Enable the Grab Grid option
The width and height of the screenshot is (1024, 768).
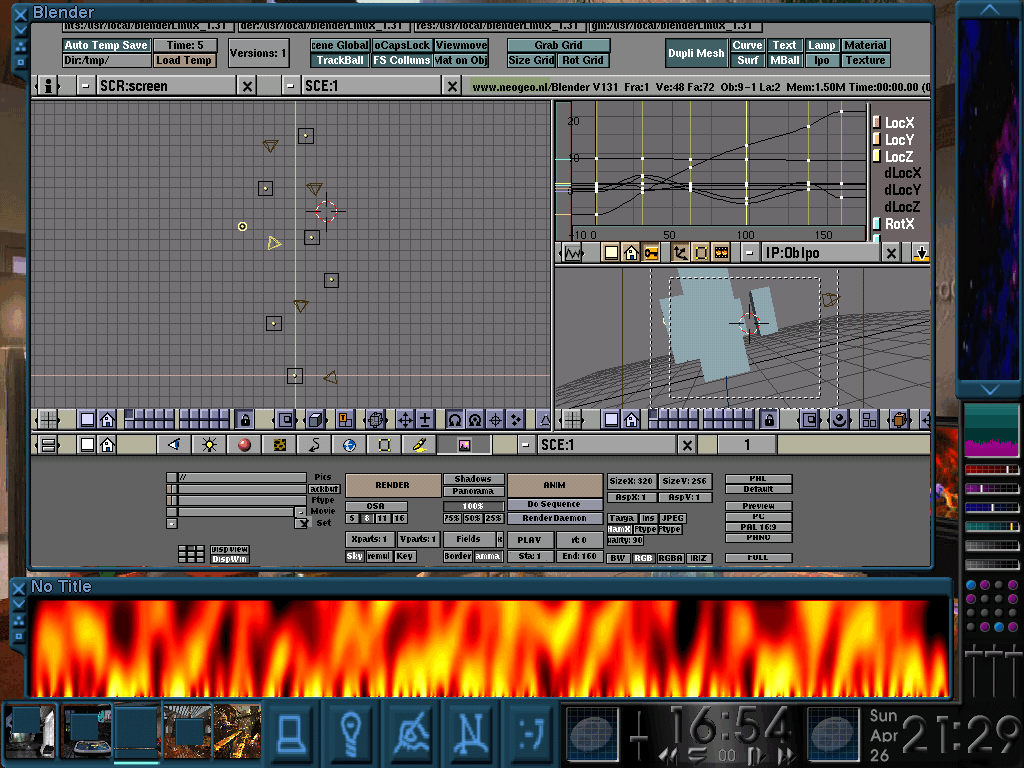coord(558,45)
